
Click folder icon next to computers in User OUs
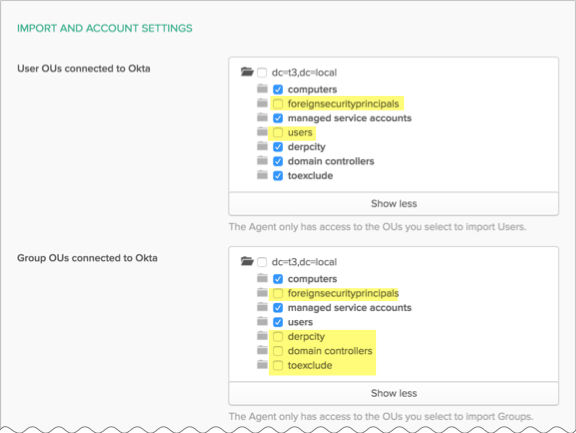(262, 89)
